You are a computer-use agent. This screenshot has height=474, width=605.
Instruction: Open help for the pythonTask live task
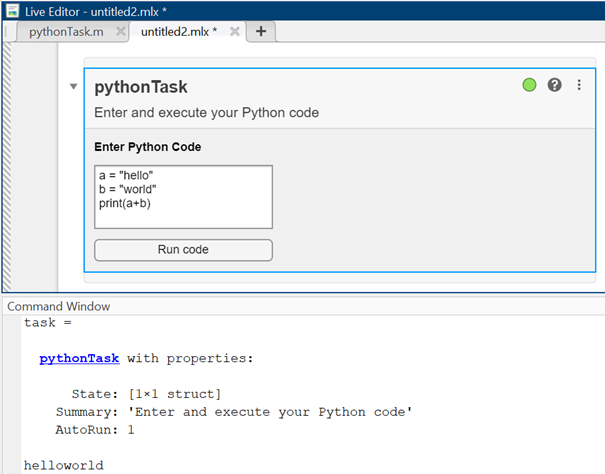tap(554, 85)
